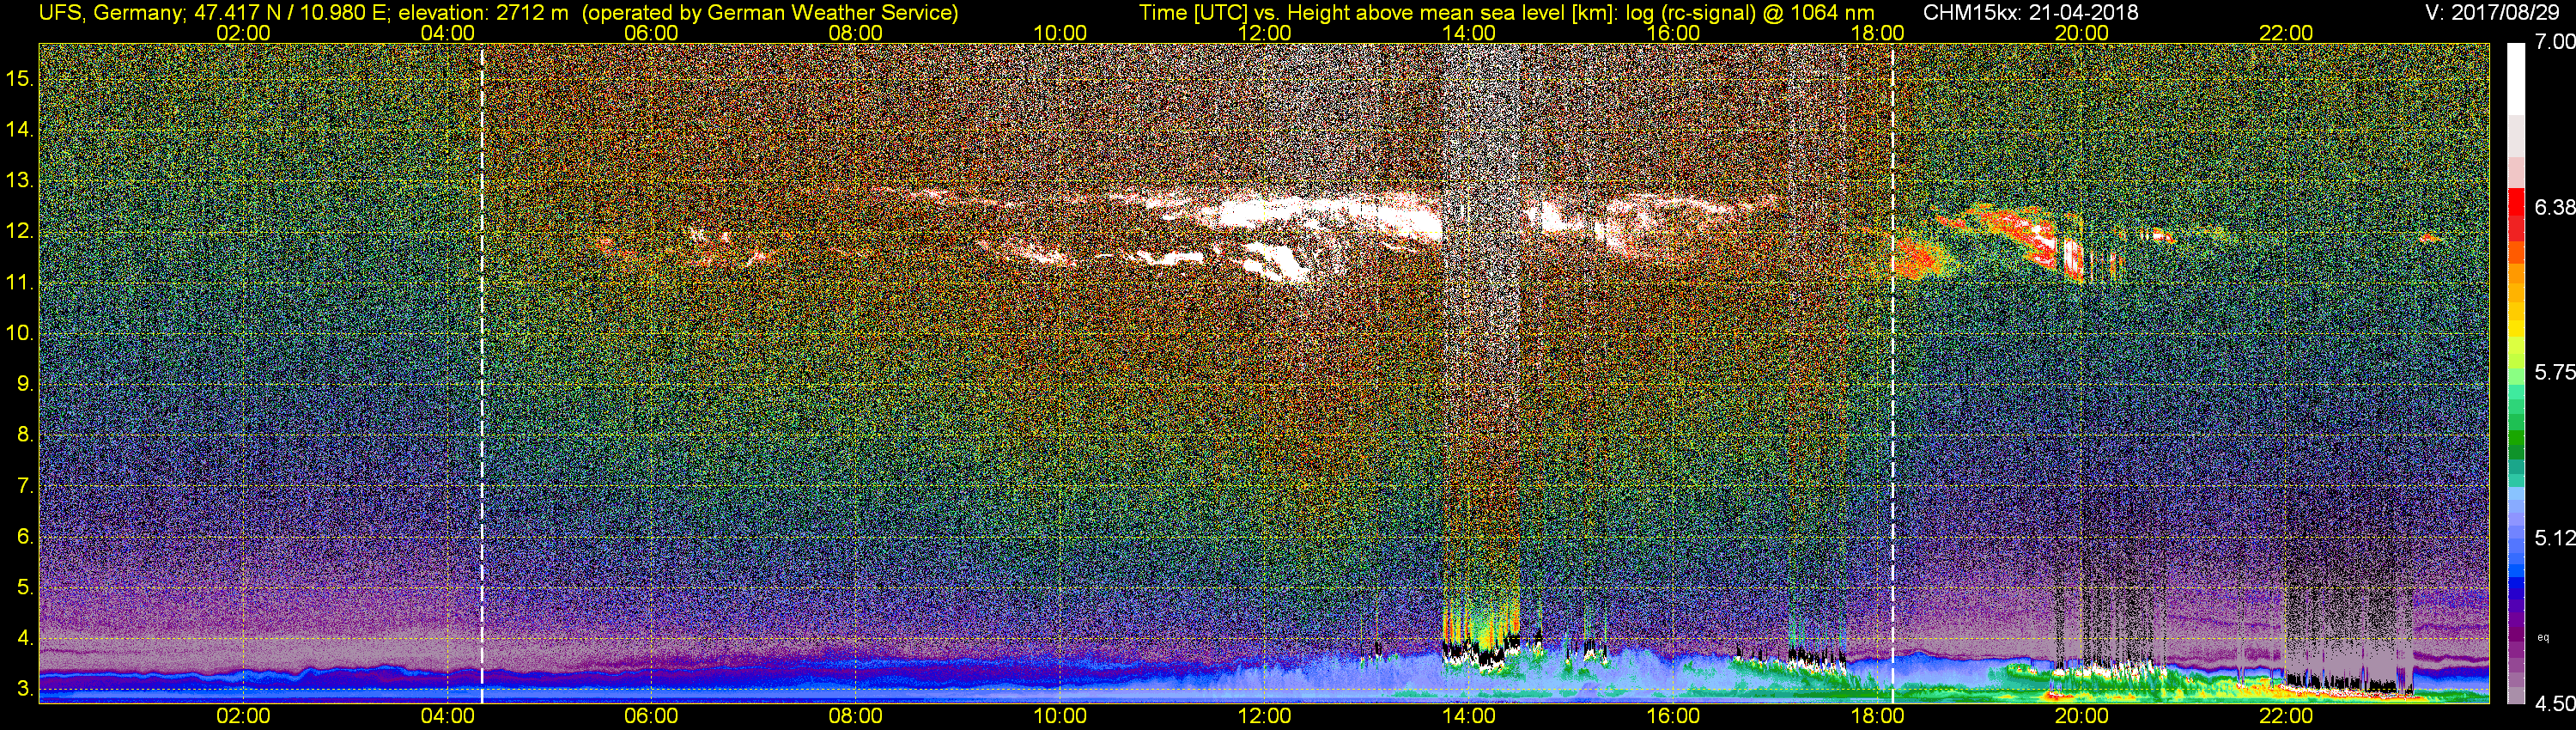Image resolution: width=2576 pixels, height=730 pixels.
Task: Select the '5.12' colorbar value
Action: click(x=2555, y=538)
